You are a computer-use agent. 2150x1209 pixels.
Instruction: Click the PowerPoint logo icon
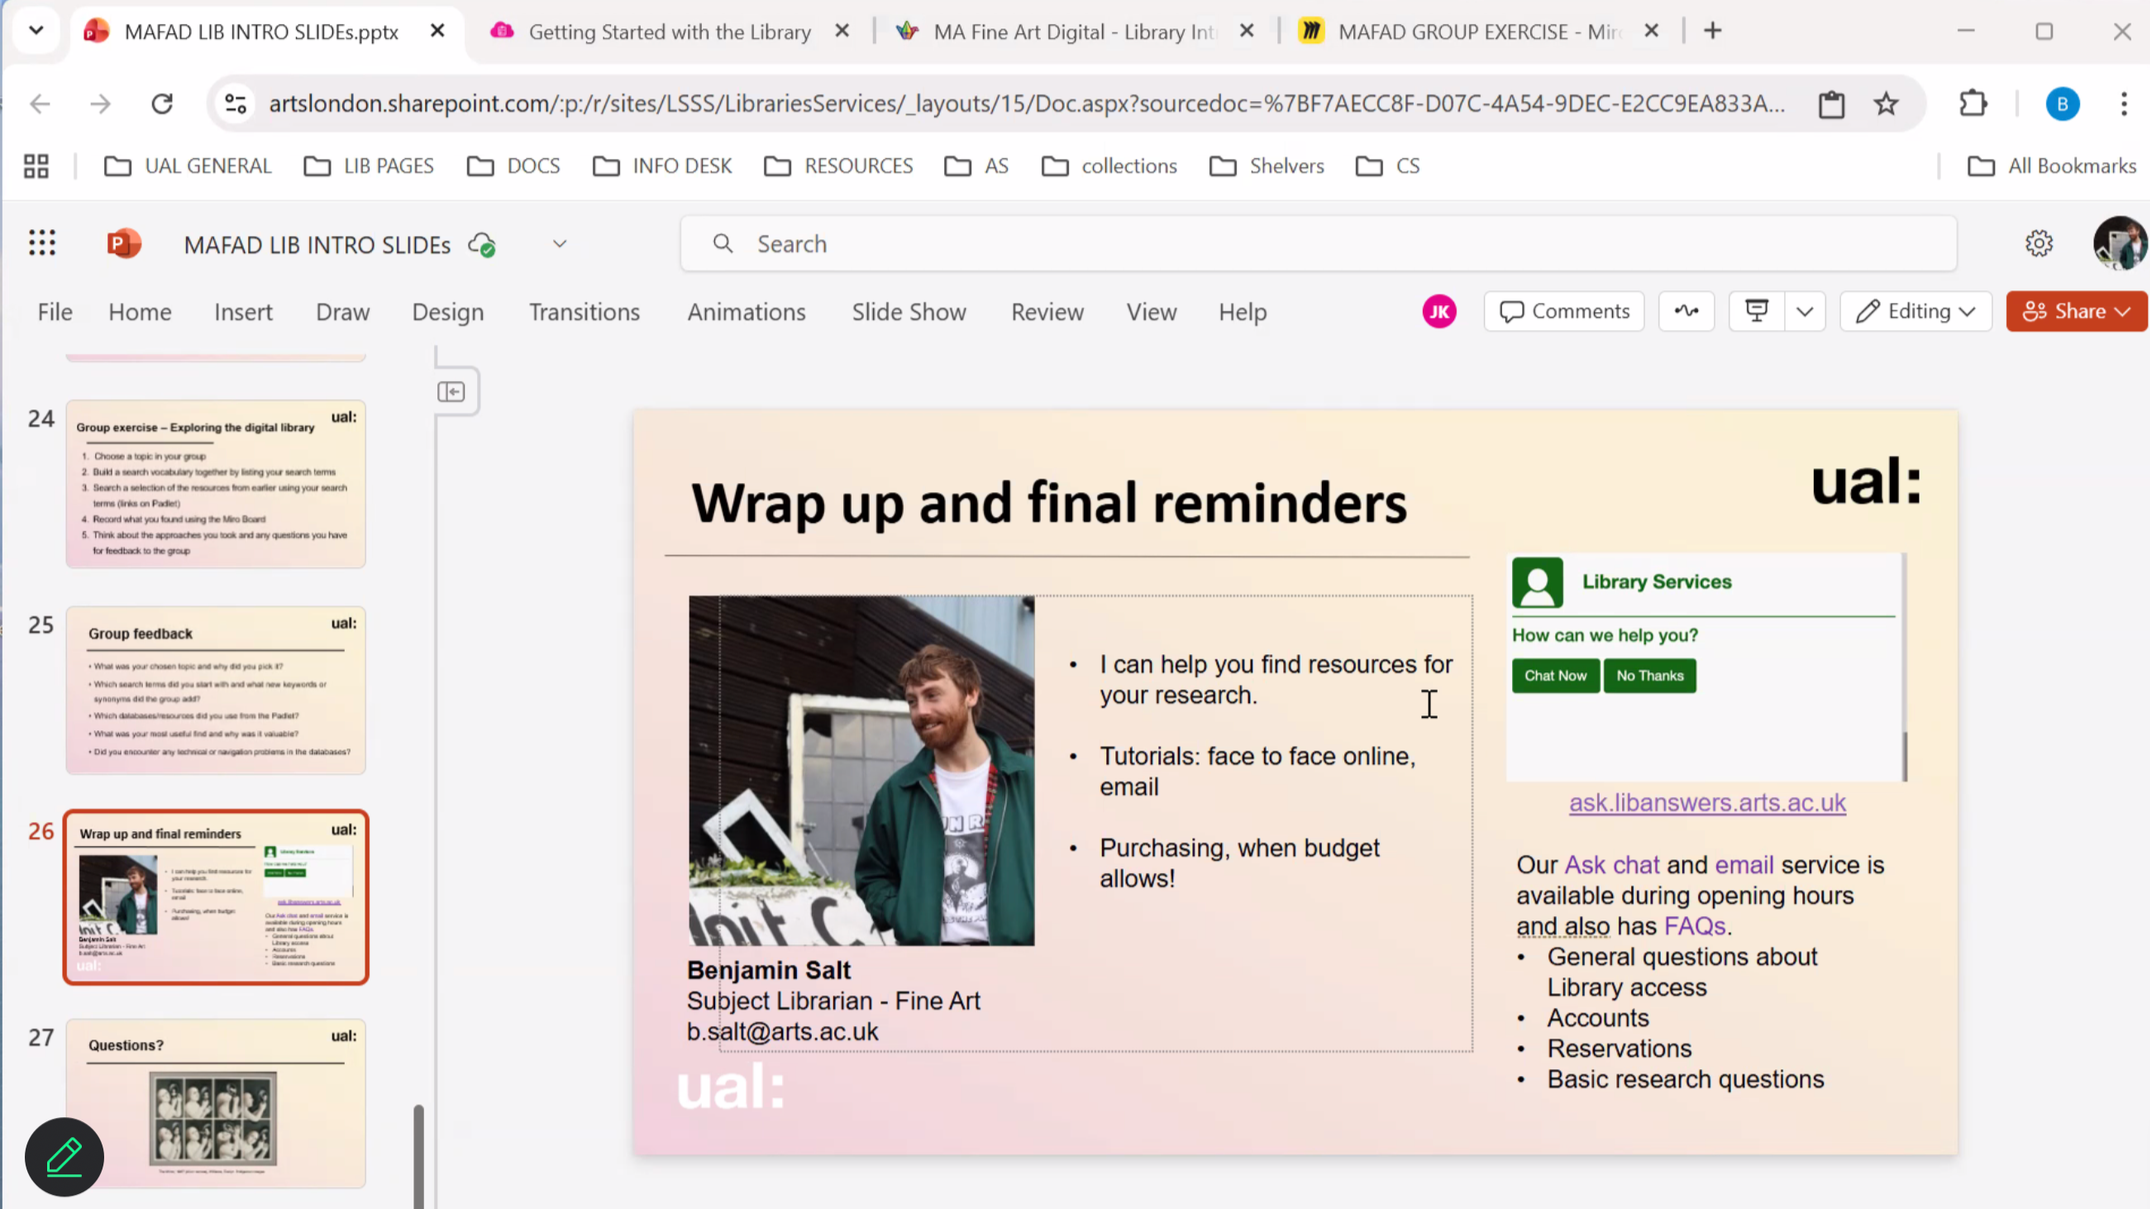point(124,244)
